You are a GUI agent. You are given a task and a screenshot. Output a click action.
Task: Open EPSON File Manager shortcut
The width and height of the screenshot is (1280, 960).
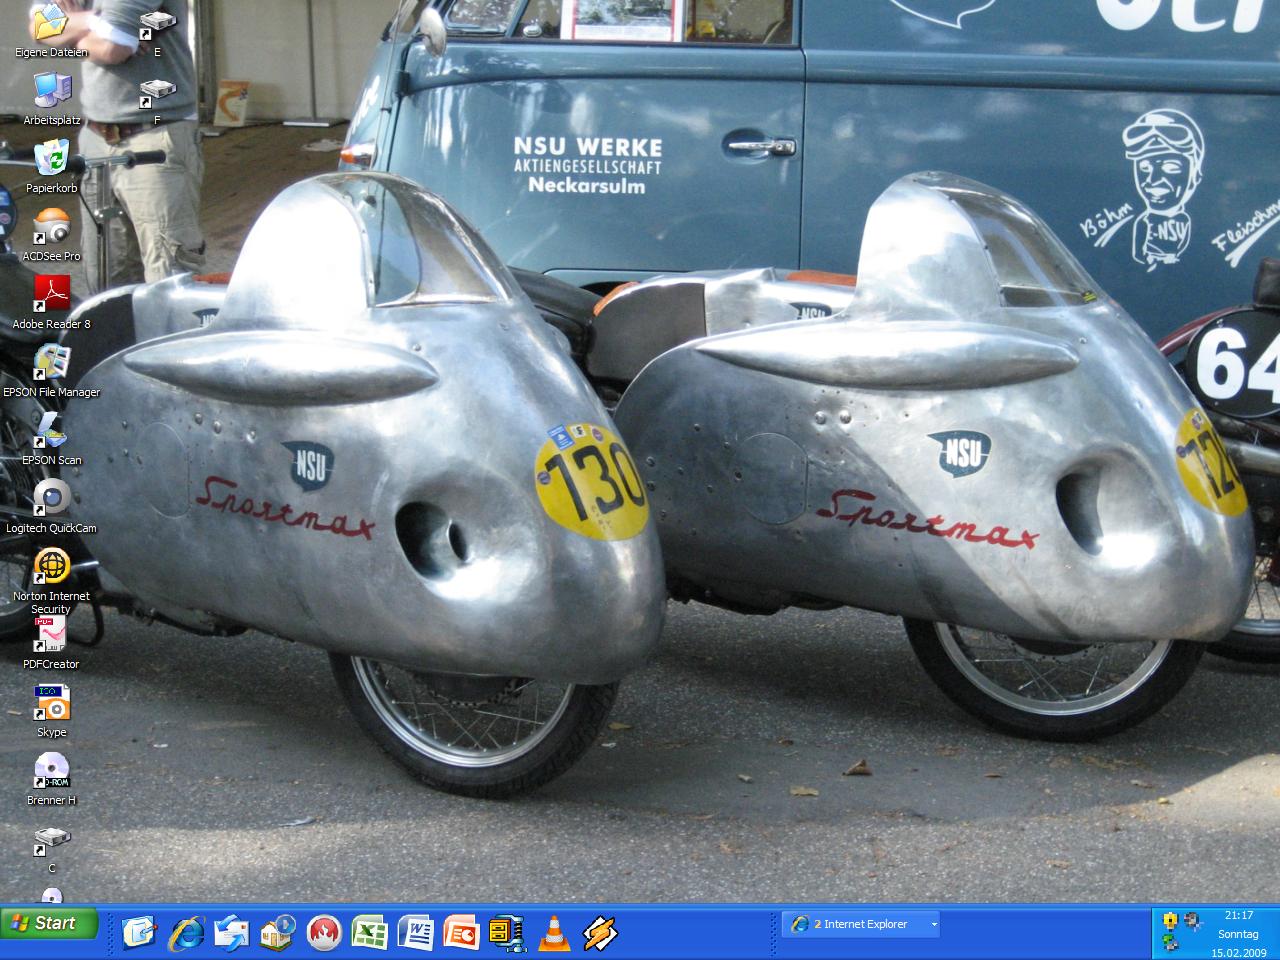tap(51, 363)
